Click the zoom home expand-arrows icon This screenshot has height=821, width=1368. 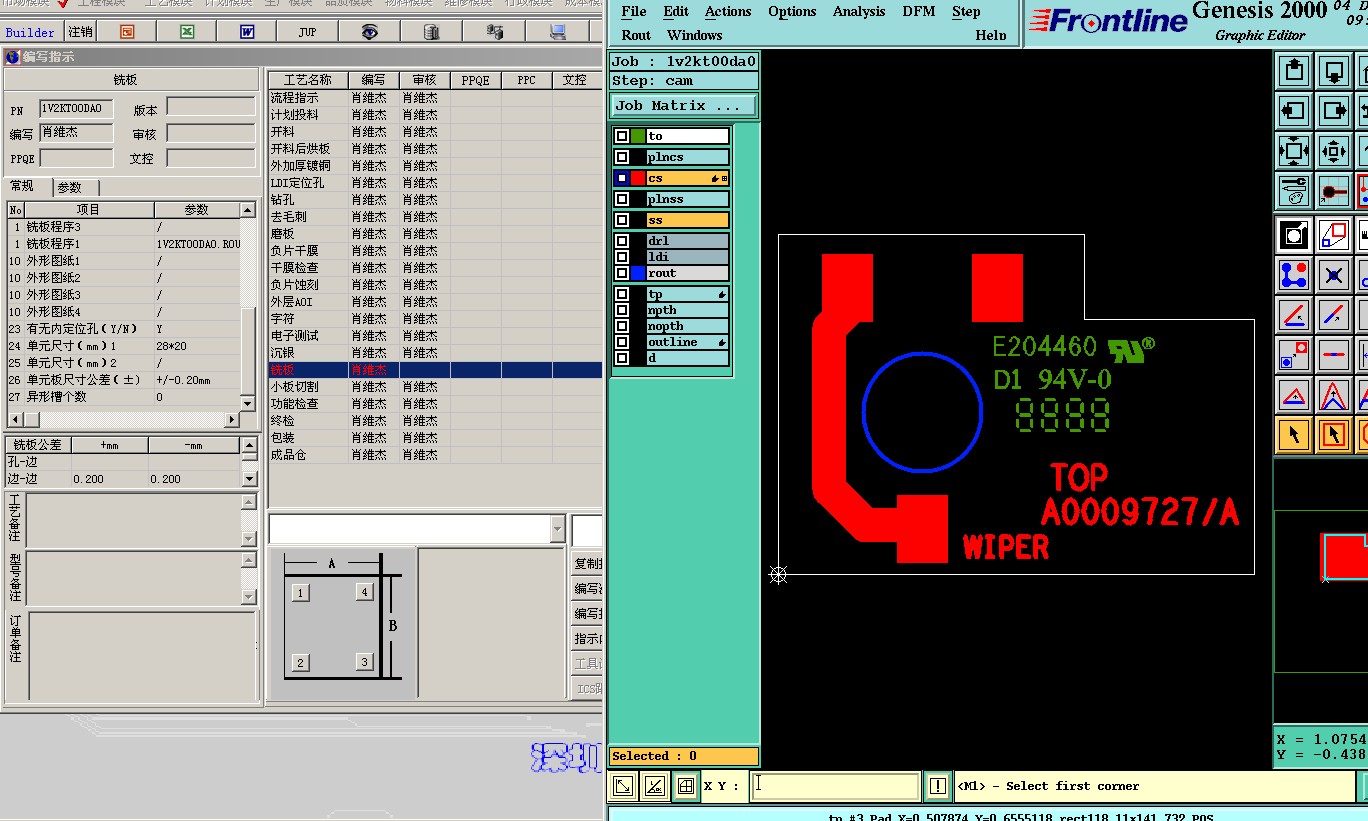1294,151
